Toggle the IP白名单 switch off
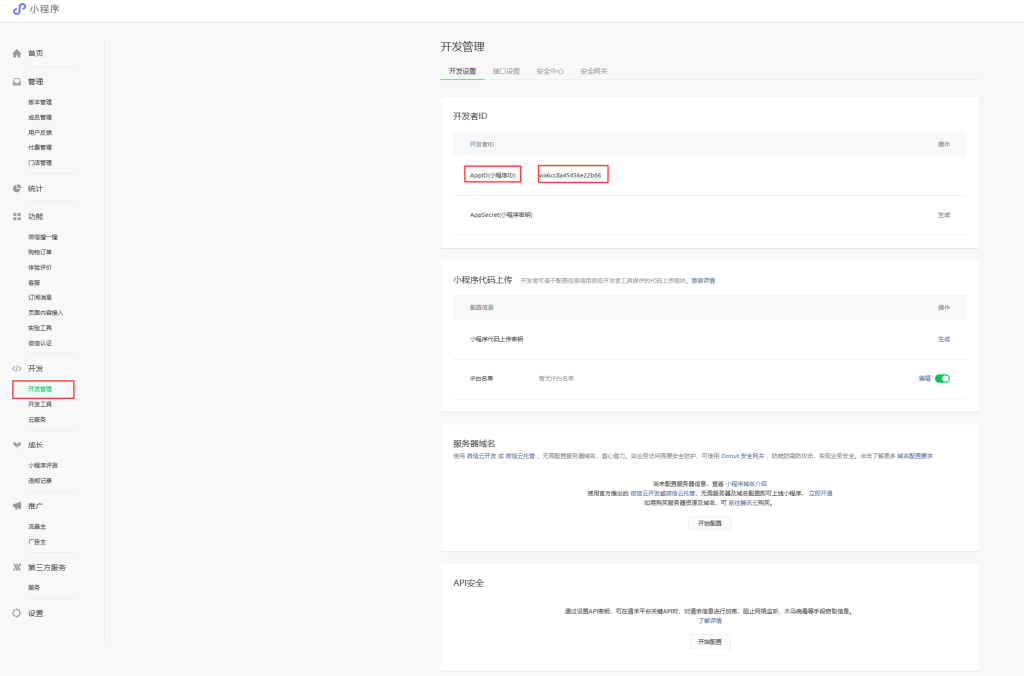This screenshot has height=676, width=1024. coord(942,379)
